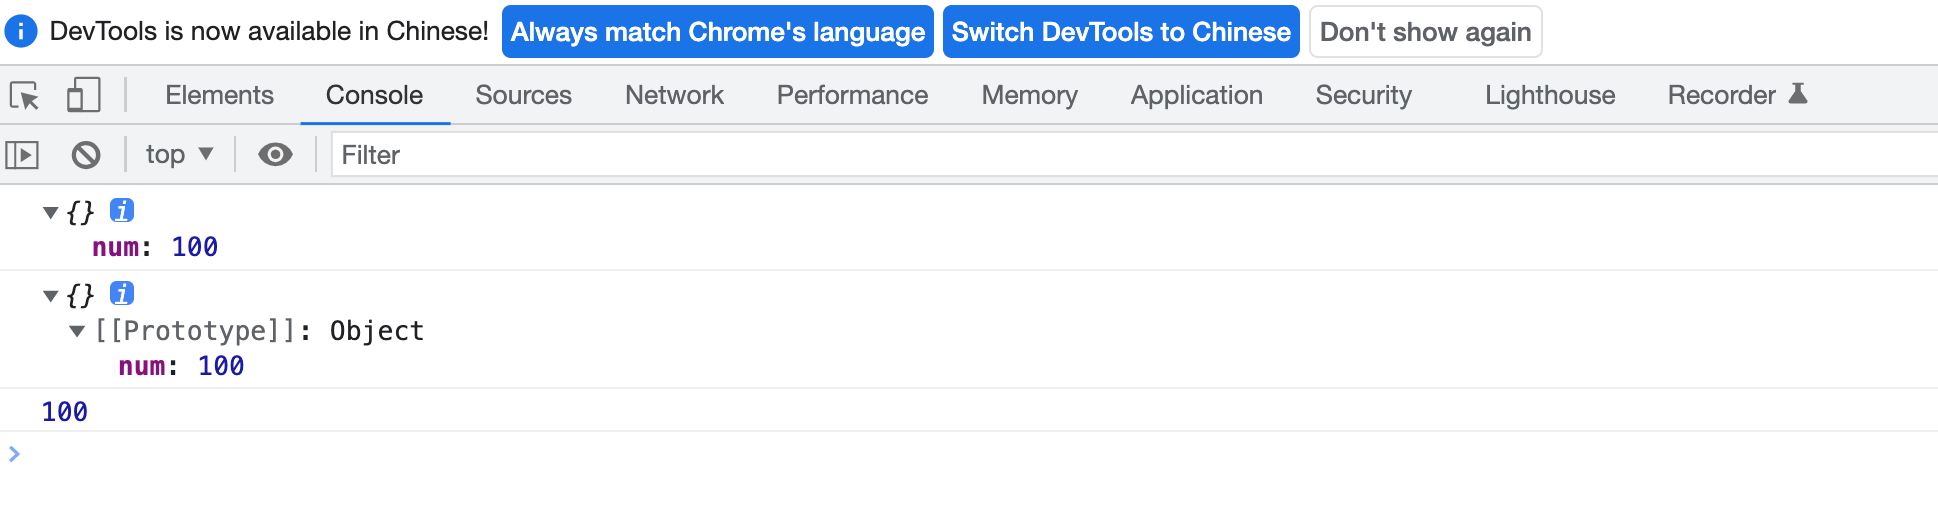Click Always match Chrome's language button
The image size is (1938, 510).
pyautogui.click(x=718, y=32)
